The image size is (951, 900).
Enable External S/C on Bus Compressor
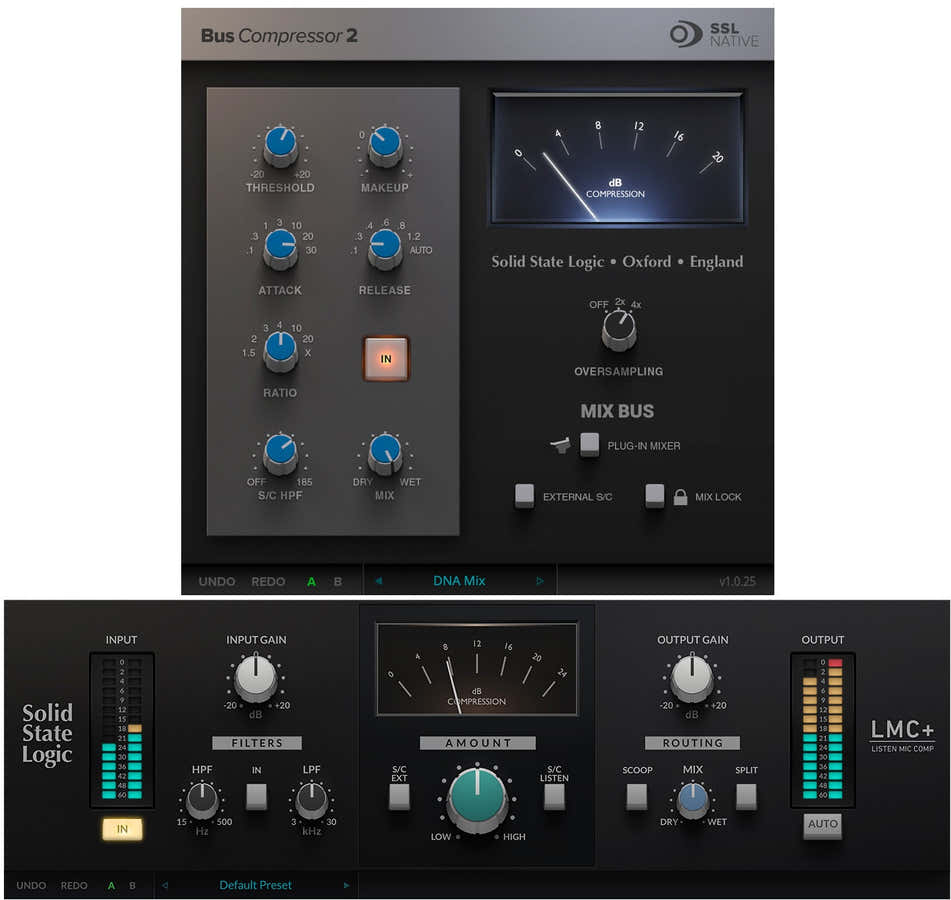525,495
